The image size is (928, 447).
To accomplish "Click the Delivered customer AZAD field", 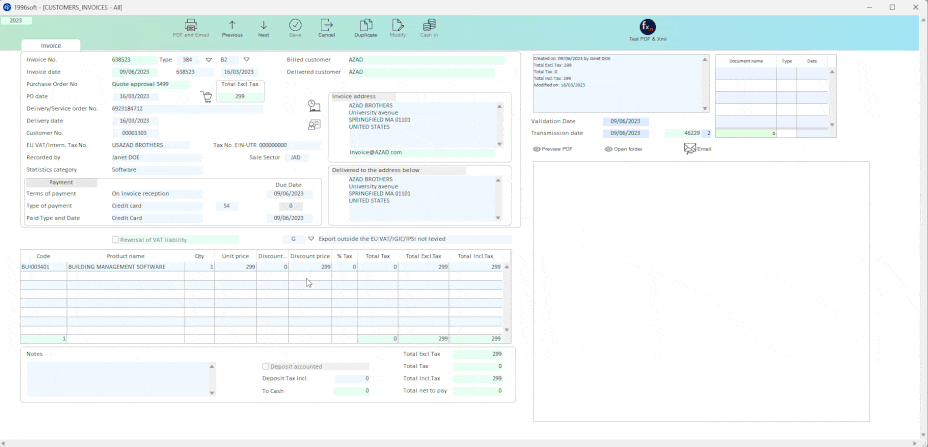I will click(x=421, y=72).
